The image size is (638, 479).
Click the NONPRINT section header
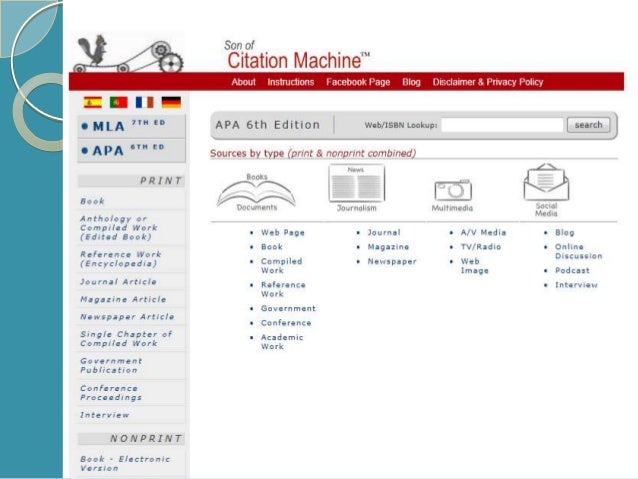click(x=131, y=438)
